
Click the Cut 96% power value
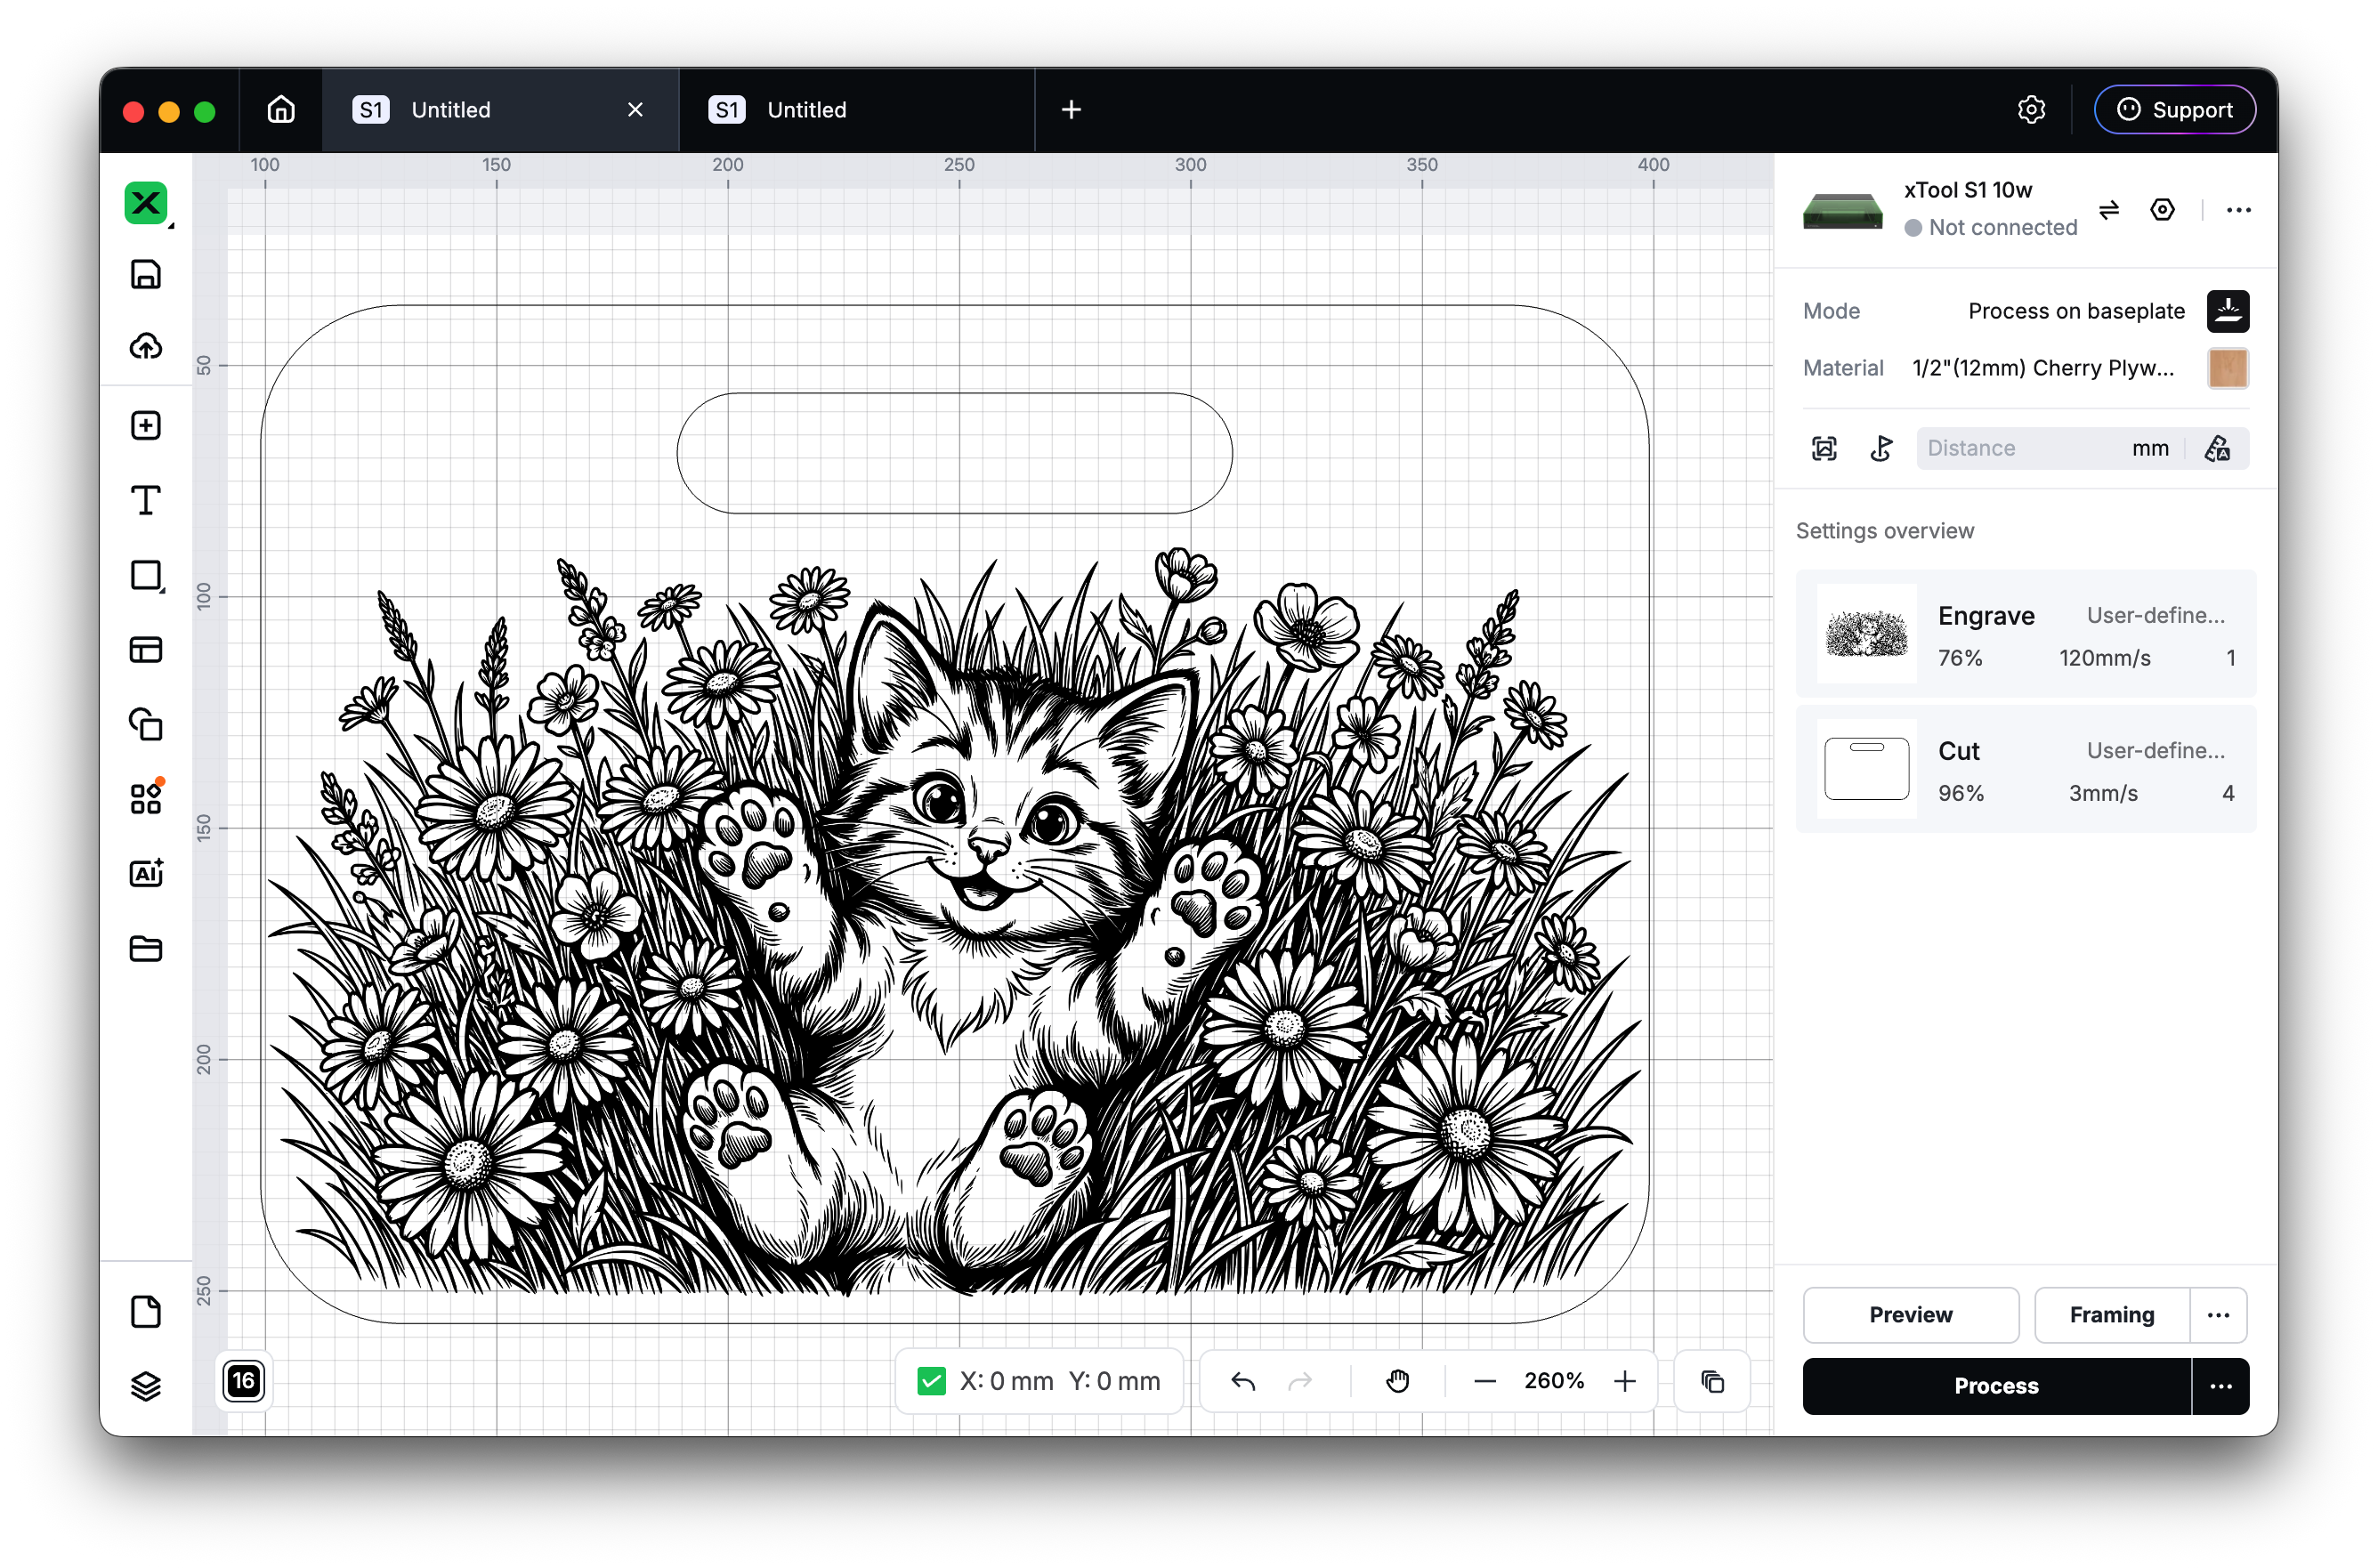1960,792
